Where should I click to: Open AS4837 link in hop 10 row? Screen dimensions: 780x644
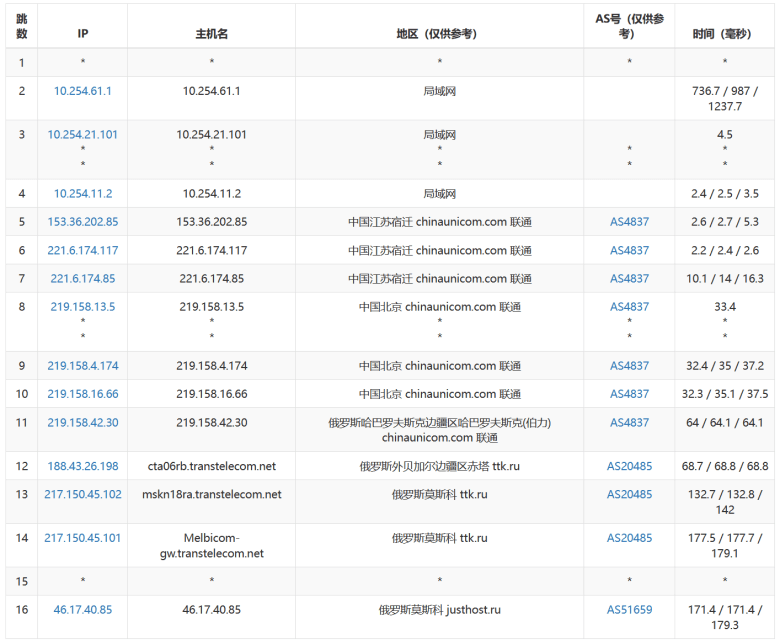(x=629, y=394)
